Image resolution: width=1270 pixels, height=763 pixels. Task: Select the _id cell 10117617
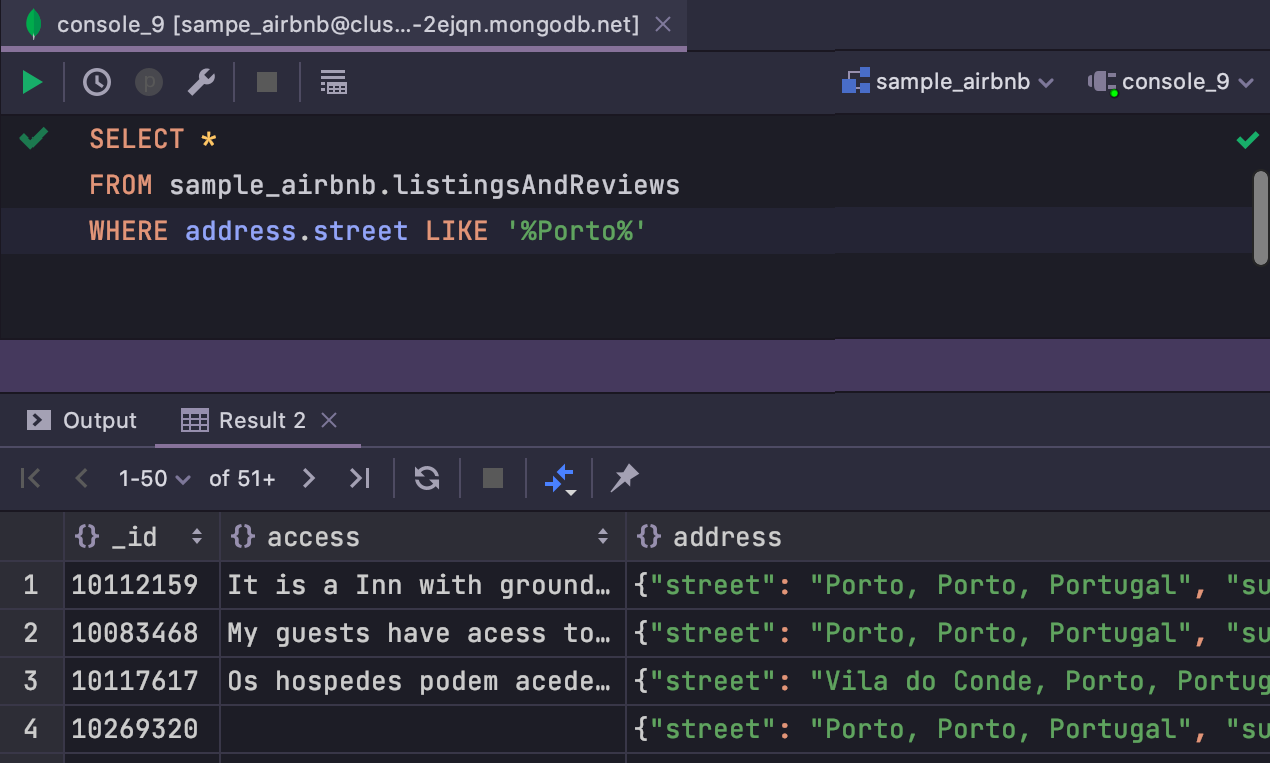142,681
